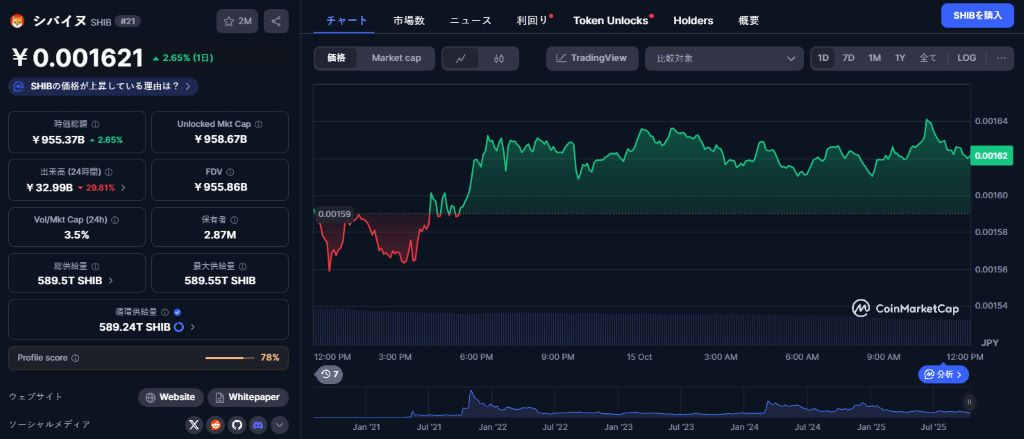Open the Holders tab
This screenshot has height=439, width=1024.
693,20
